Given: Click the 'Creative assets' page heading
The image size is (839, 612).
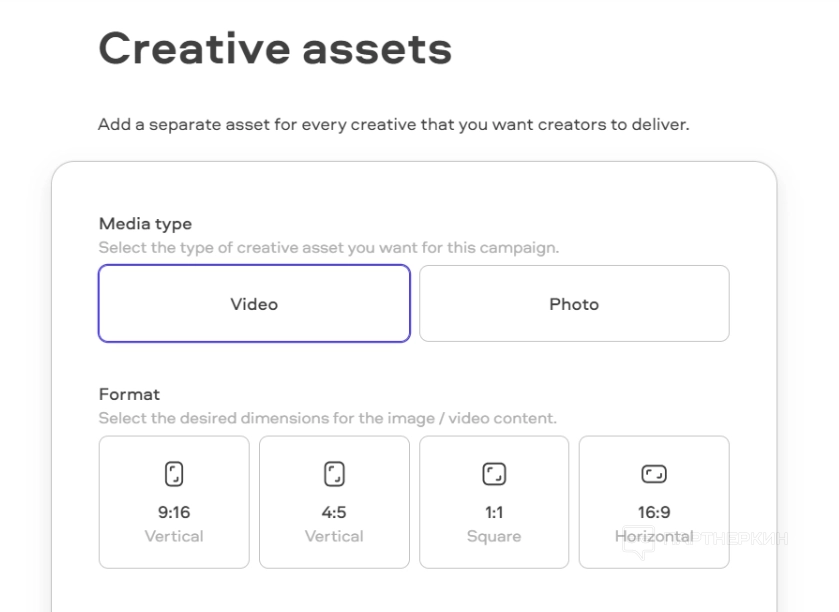Looking at the screenshot, I should 275,48.
